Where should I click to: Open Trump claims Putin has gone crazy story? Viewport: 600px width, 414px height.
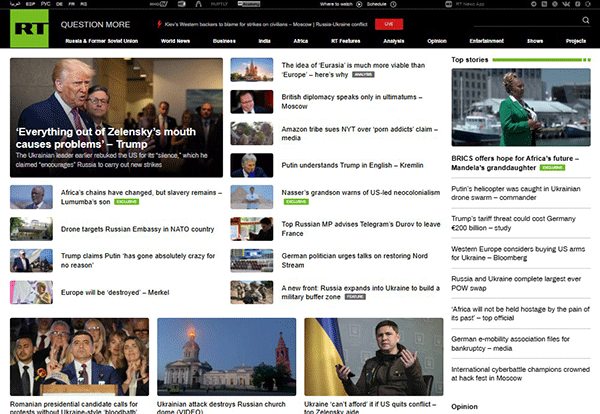pos(138,260)
